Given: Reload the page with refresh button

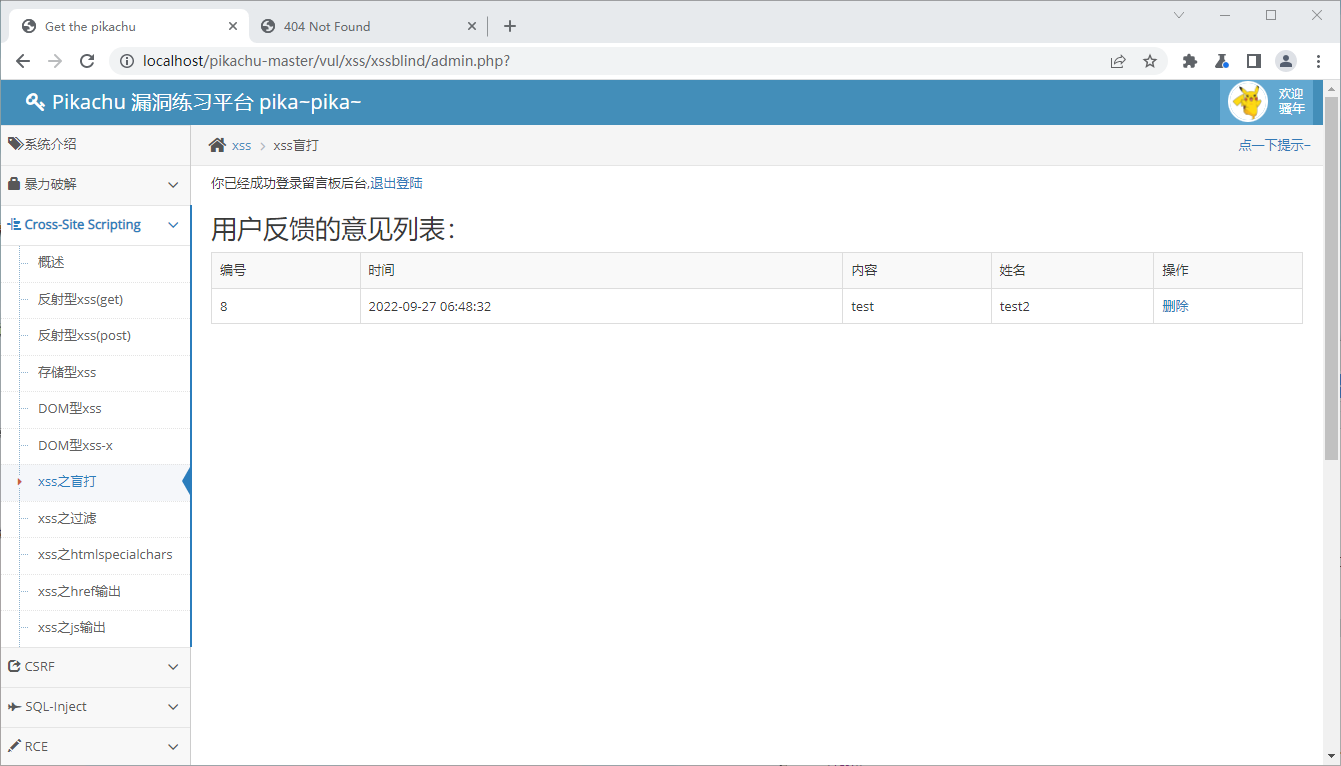Looking at the screenshot, I should click(x=87, y=61).
